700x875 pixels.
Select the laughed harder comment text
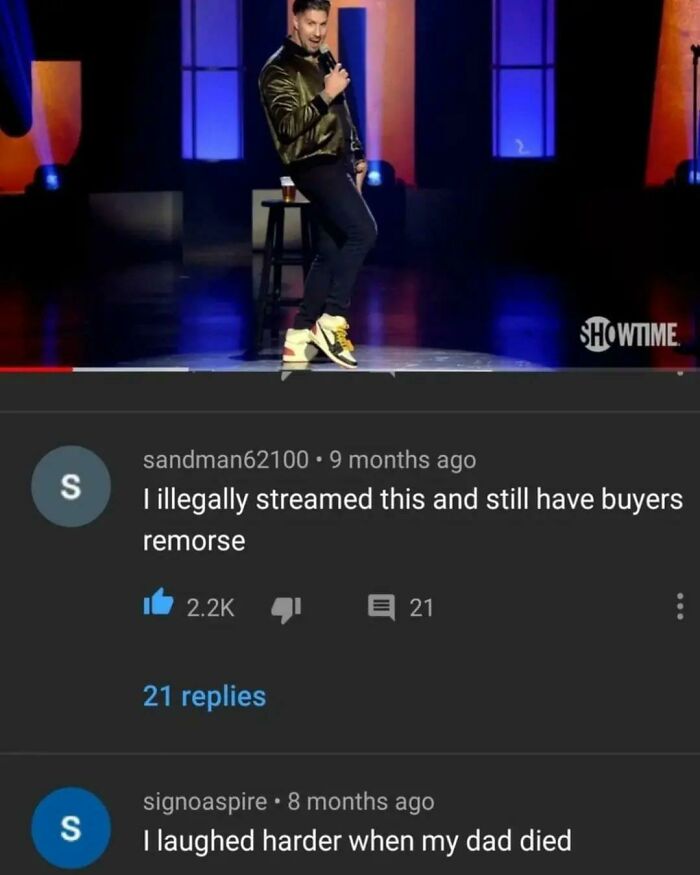tap(357, 840)
